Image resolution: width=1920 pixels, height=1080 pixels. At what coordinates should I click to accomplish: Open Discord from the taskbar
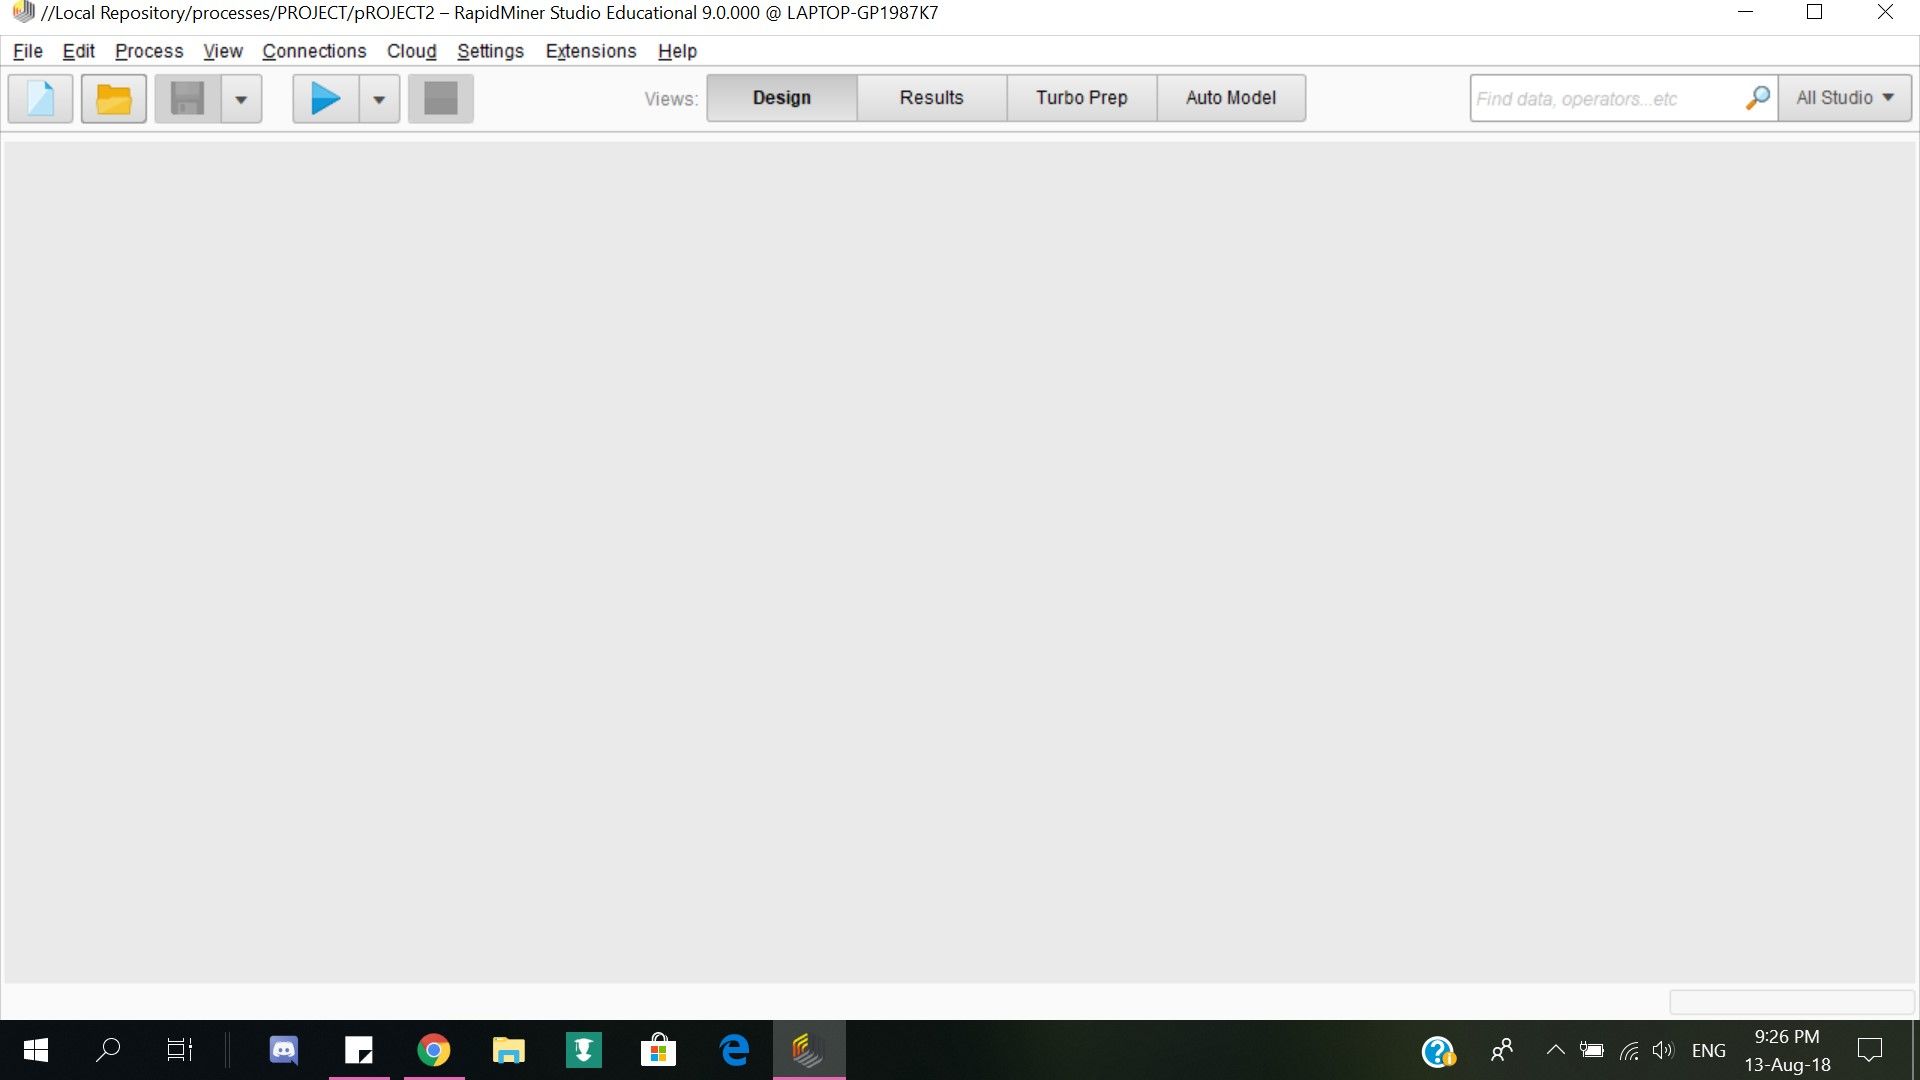[x=284, y=1050]
